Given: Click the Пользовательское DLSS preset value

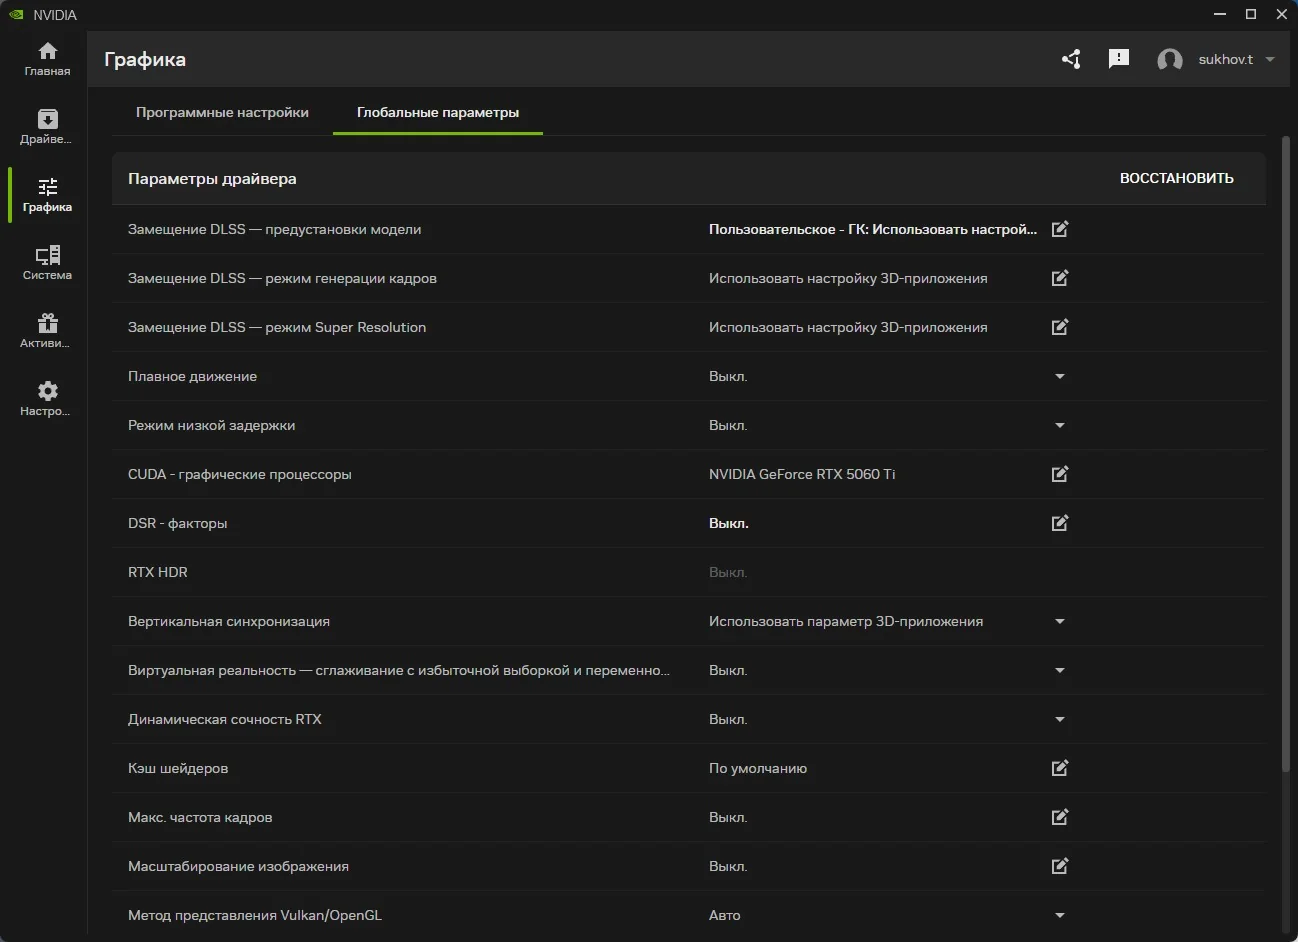Looking at the screenshot, I should point(873,229).
